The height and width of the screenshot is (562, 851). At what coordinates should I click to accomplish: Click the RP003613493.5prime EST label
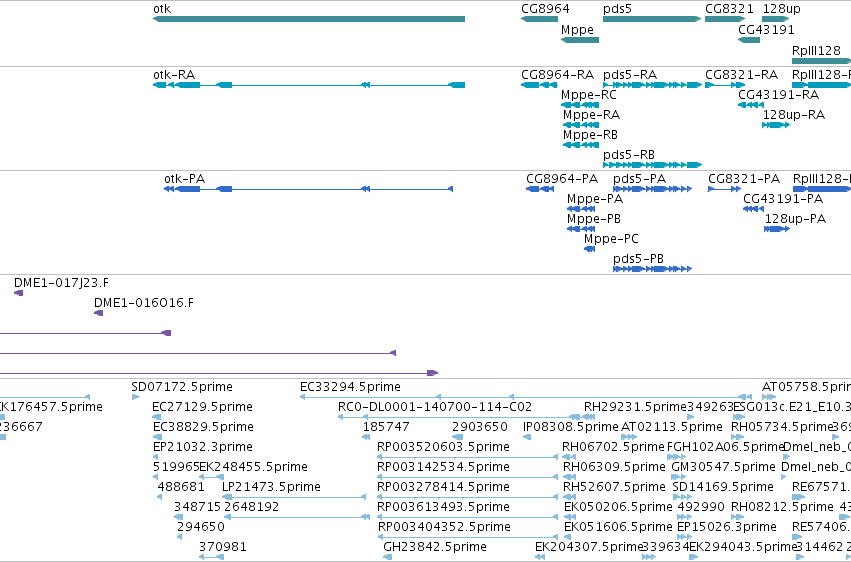click(x=443, y=508)
